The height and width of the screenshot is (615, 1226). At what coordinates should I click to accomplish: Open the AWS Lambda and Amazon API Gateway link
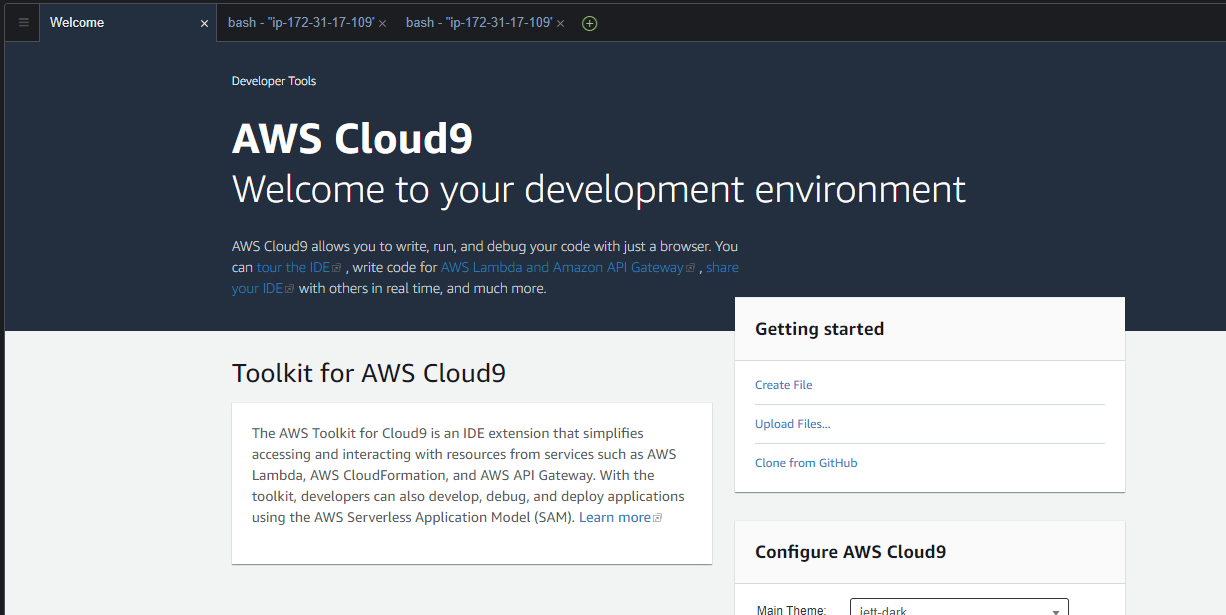pos(568,267)
